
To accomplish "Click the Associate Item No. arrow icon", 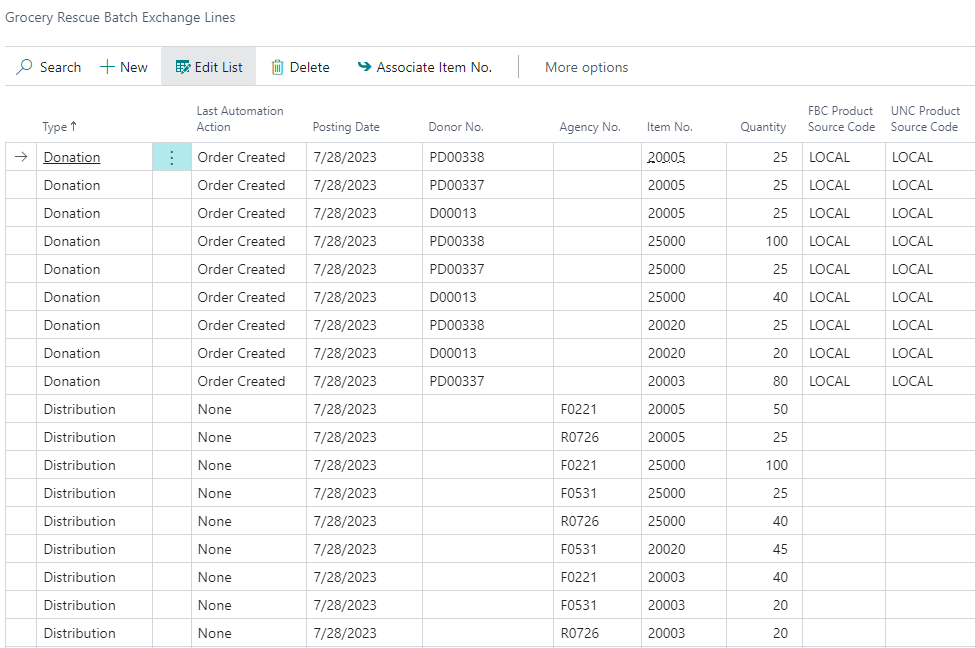I will (364, 67).
